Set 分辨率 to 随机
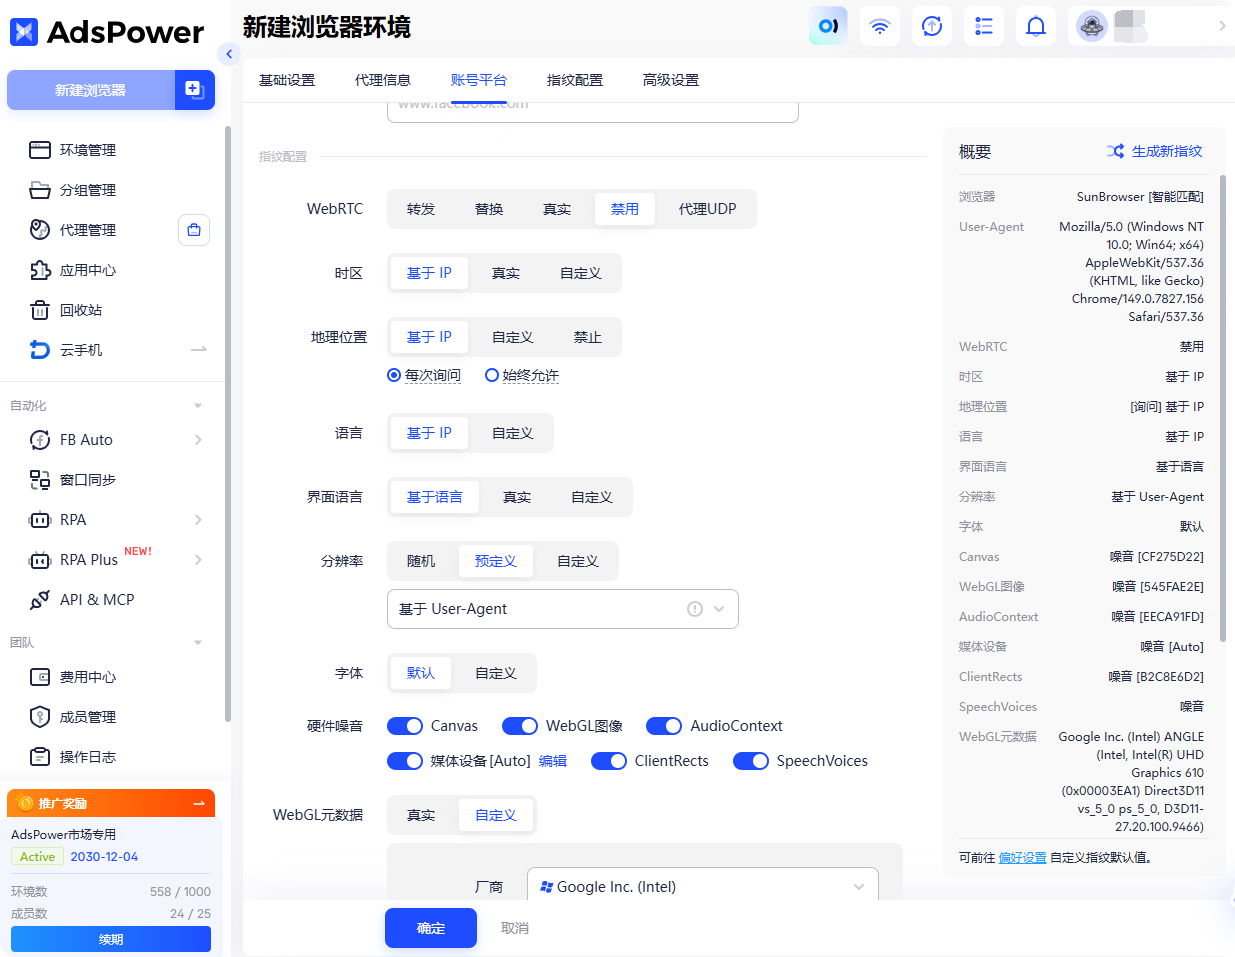Screen dimensions: 1235x957 pos(421,561)
